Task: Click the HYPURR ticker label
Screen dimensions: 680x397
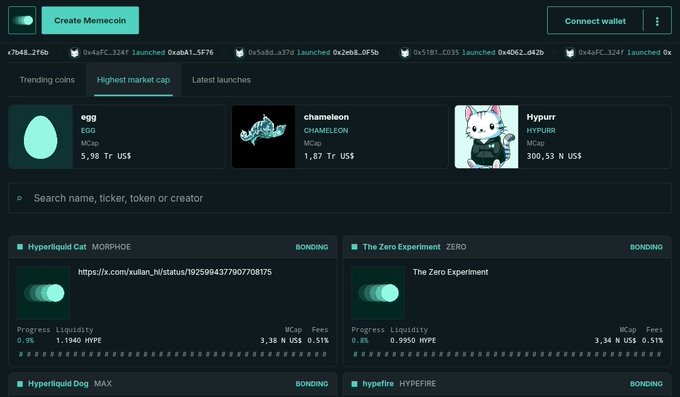Action: coord(541,130)
